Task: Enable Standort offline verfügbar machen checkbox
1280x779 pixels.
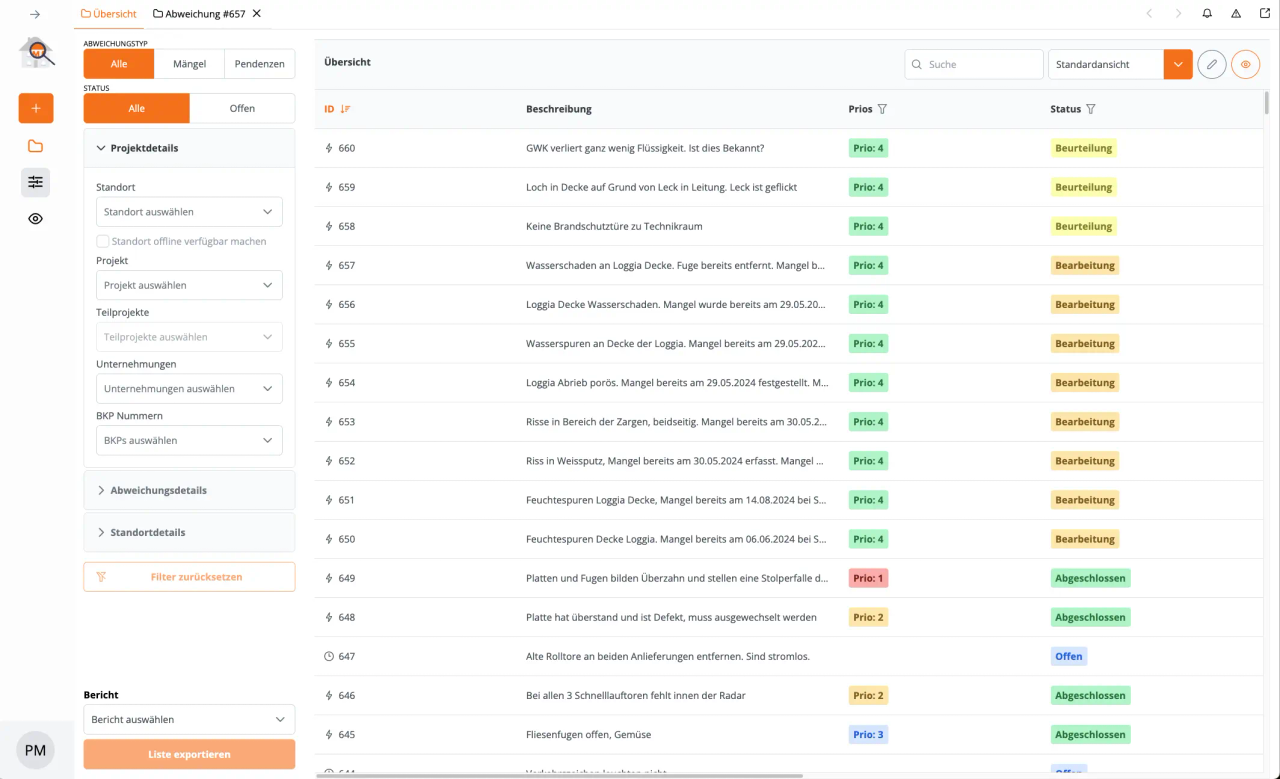Action: pyautogui.click(x=102, y=241)
